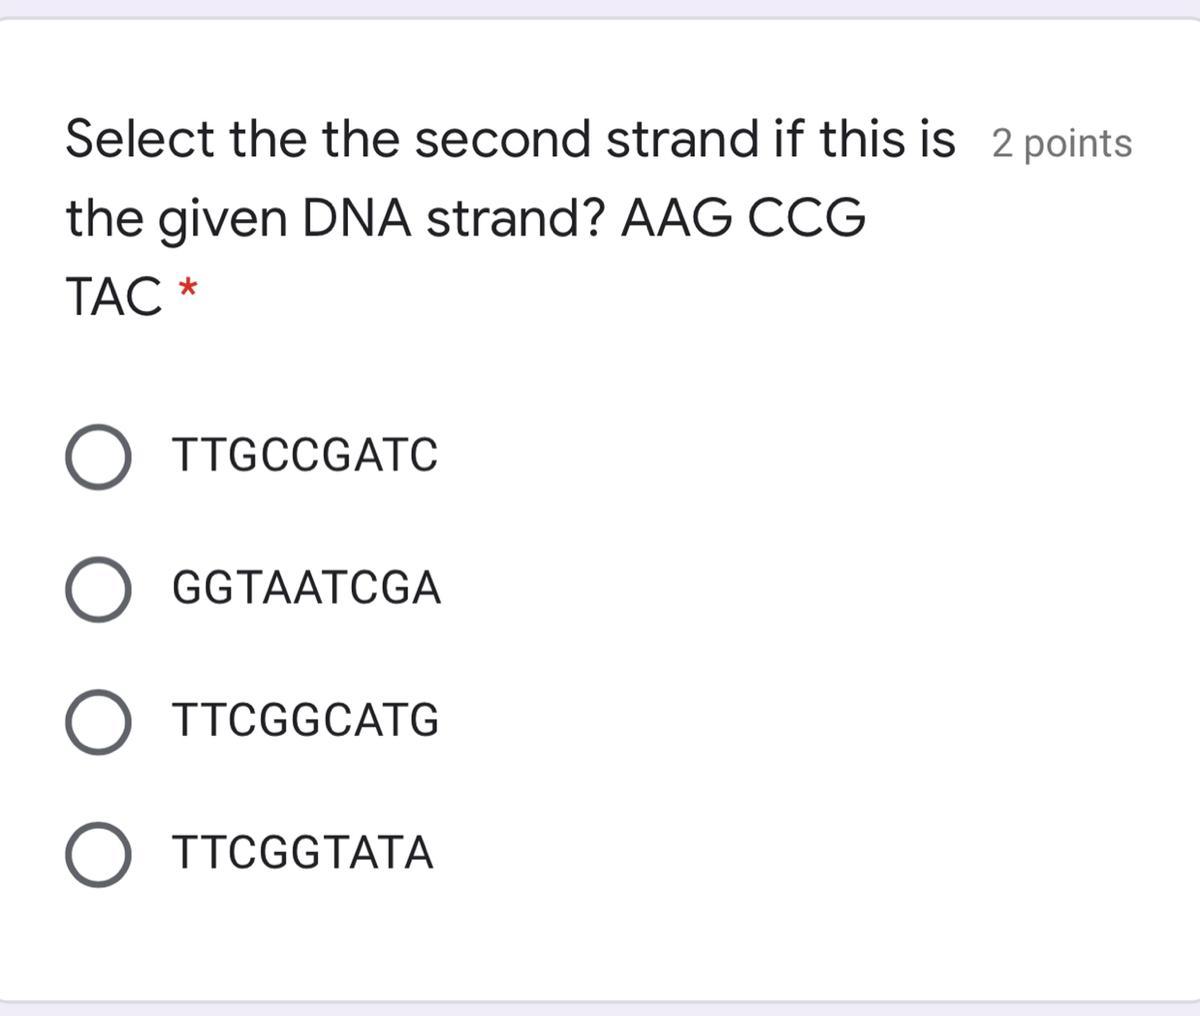Click the "TAC" codon text before the asterisk
The image size is (1200, 1016).
[112, 297]
